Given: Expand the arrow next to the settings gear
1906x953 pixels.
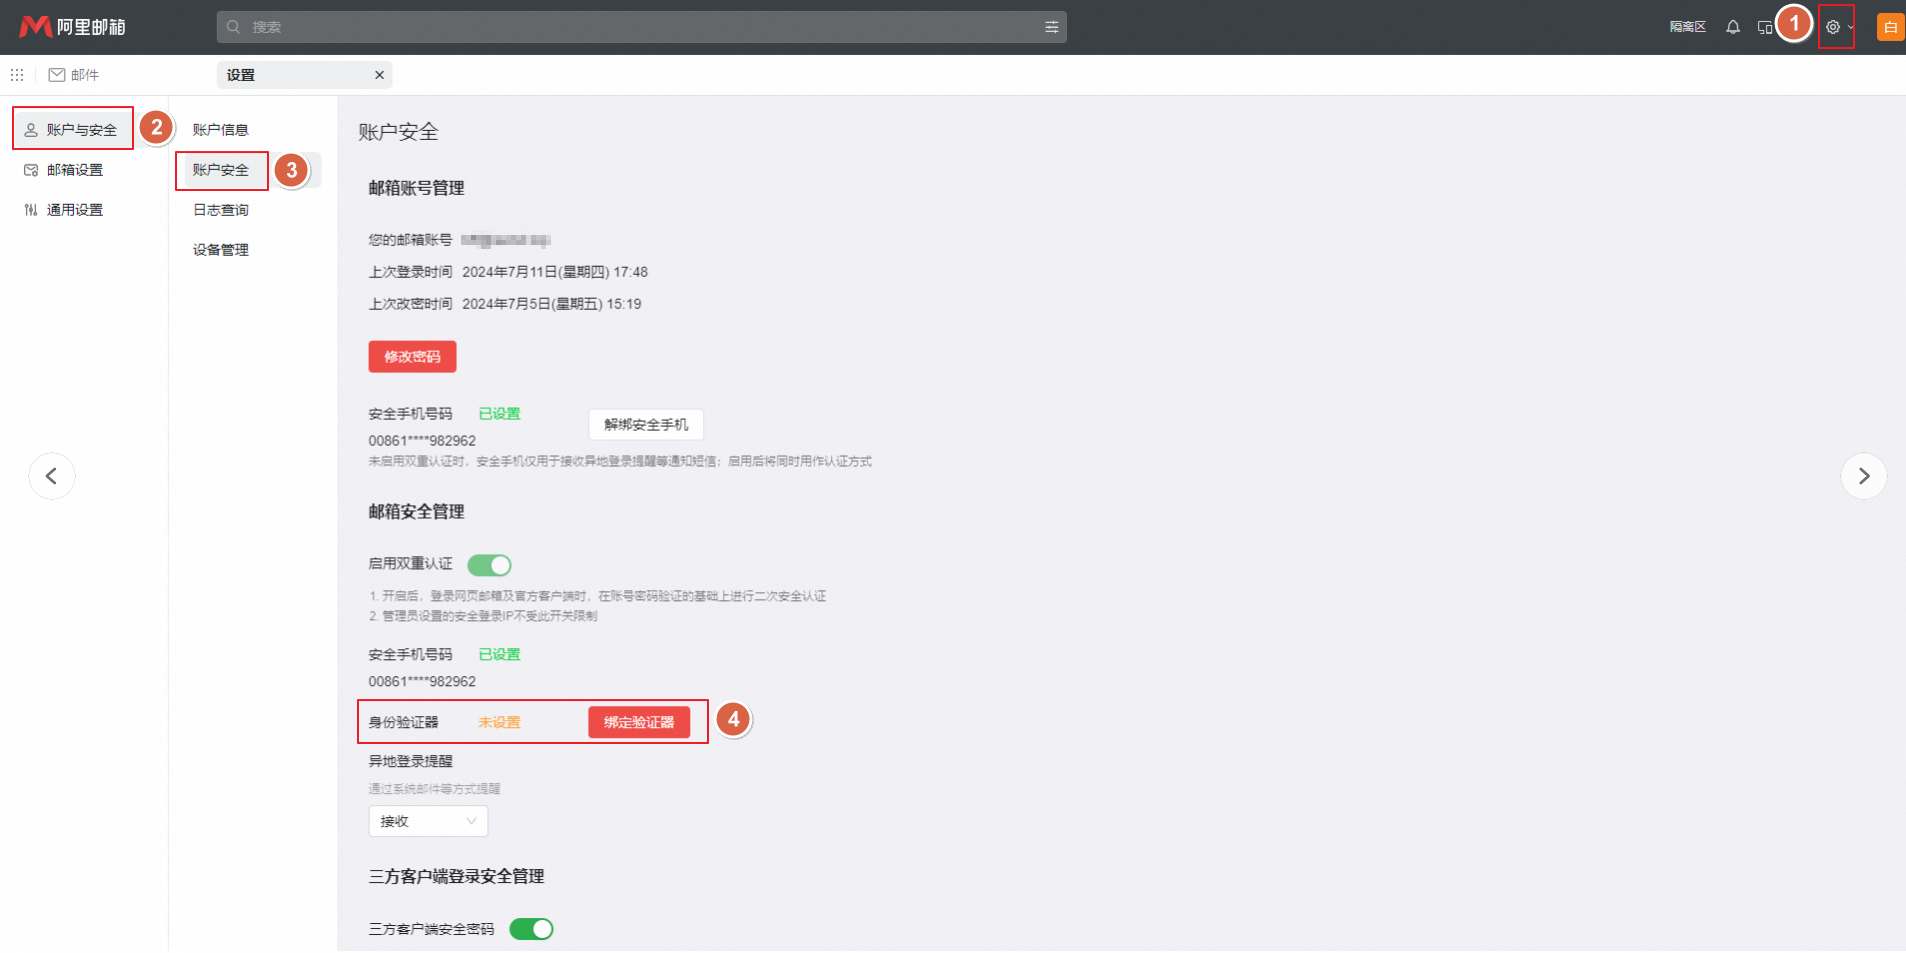Looking at the screenshot, I should pyautogui.click(x=1851, y=27).
